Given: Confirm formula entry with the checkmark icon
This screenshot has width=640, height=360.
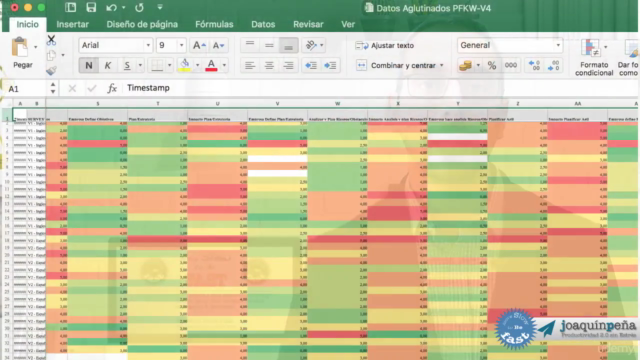Looking at the screenshot, I should click(x=92, y=88).
